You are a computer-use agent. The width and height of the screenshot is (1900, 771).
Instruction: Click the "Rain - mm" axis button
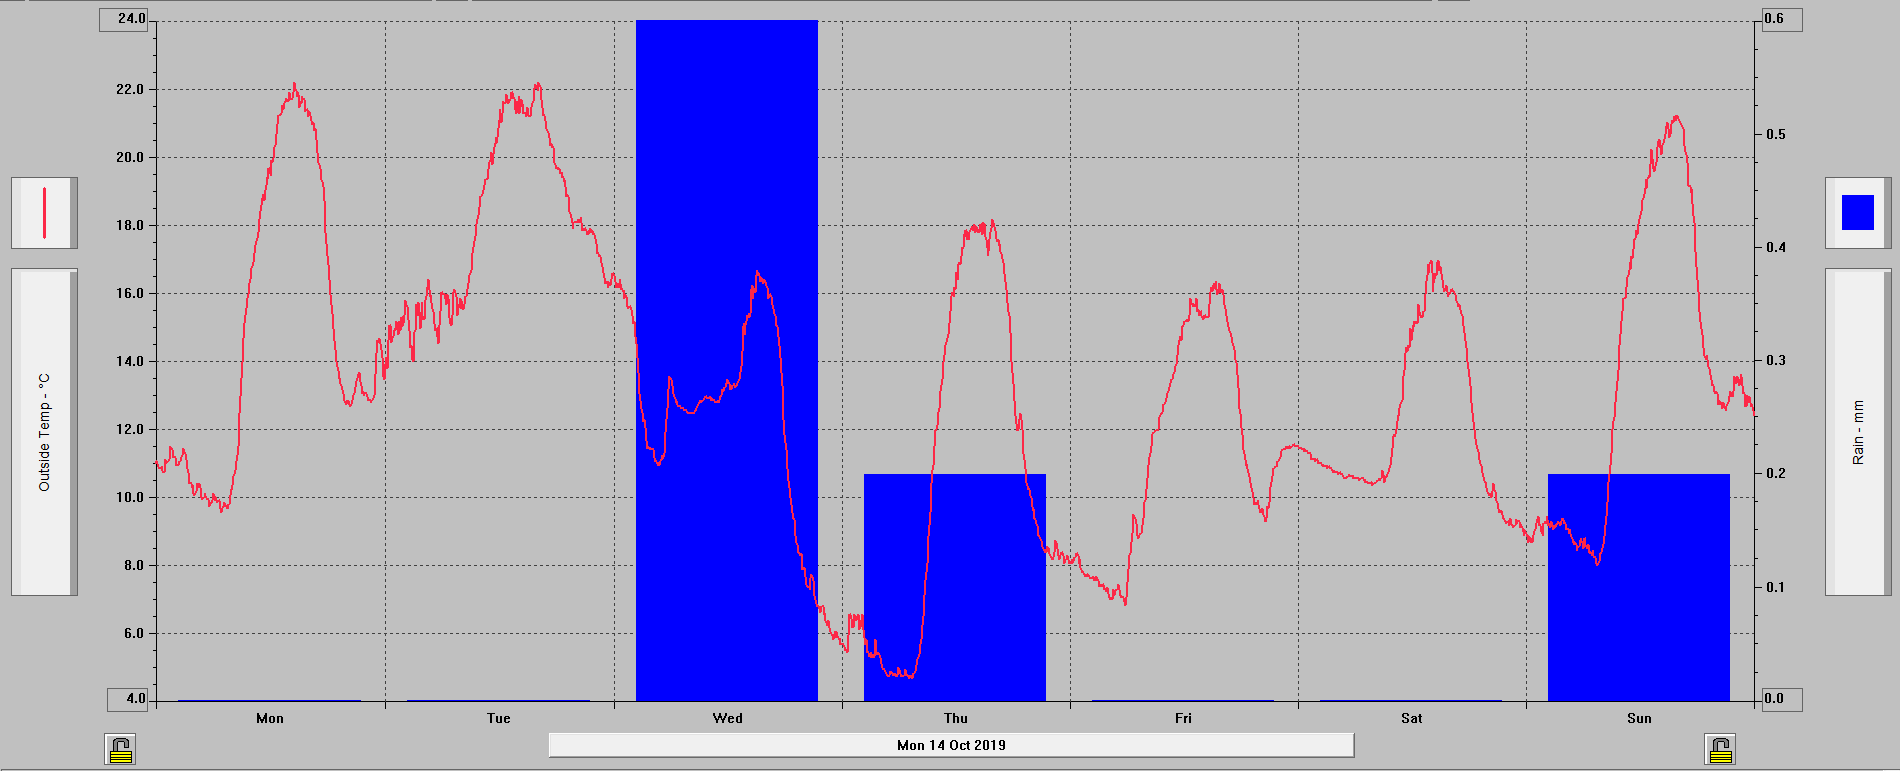pyautogui.click(x=1857, y=432)
